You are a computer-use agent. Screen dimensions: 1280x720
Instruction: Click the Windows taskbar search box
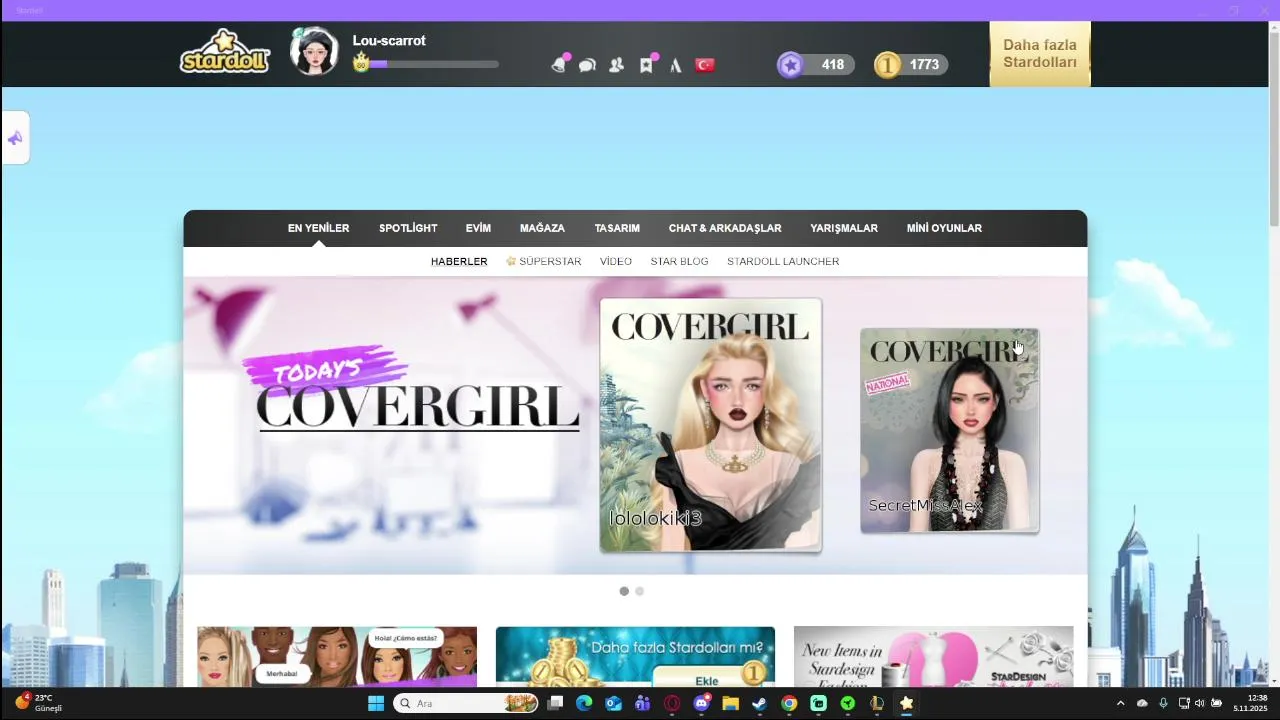[x=466, y=703]
